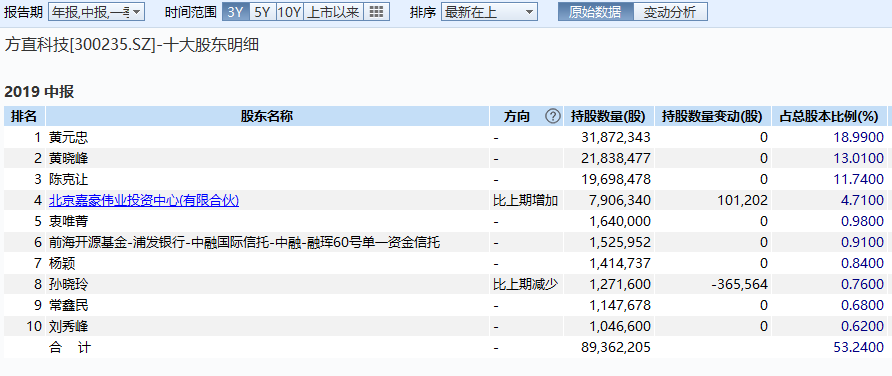This screenshot has height=376, width=892.
Task: Click holding amount 1,147,678
Action: [620, 305]
